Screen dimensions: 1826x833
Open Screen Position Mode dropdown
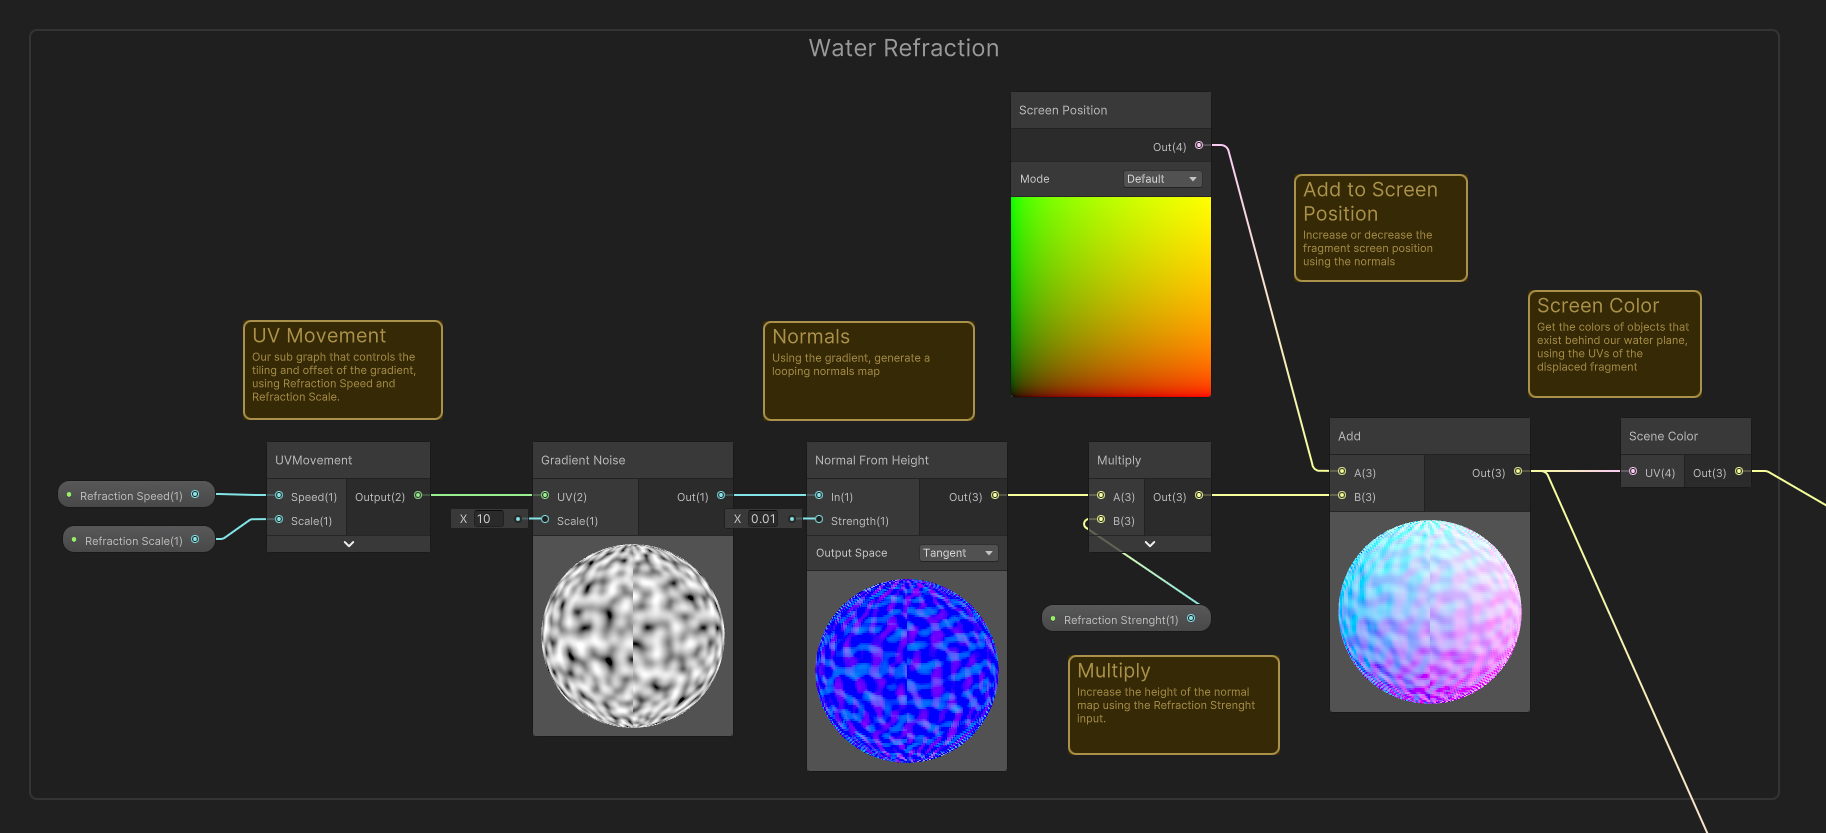coord(1162,179)
